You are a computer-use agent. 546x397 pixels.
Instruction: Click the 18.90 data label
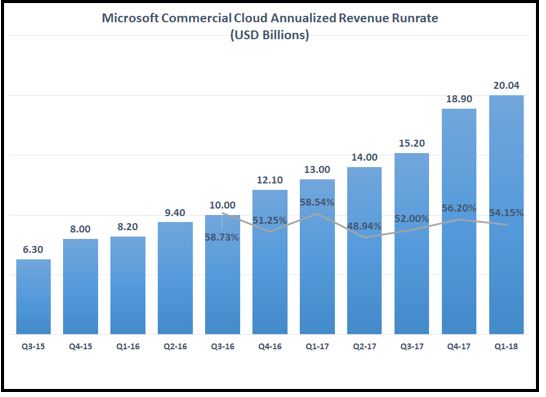(459, 99)
